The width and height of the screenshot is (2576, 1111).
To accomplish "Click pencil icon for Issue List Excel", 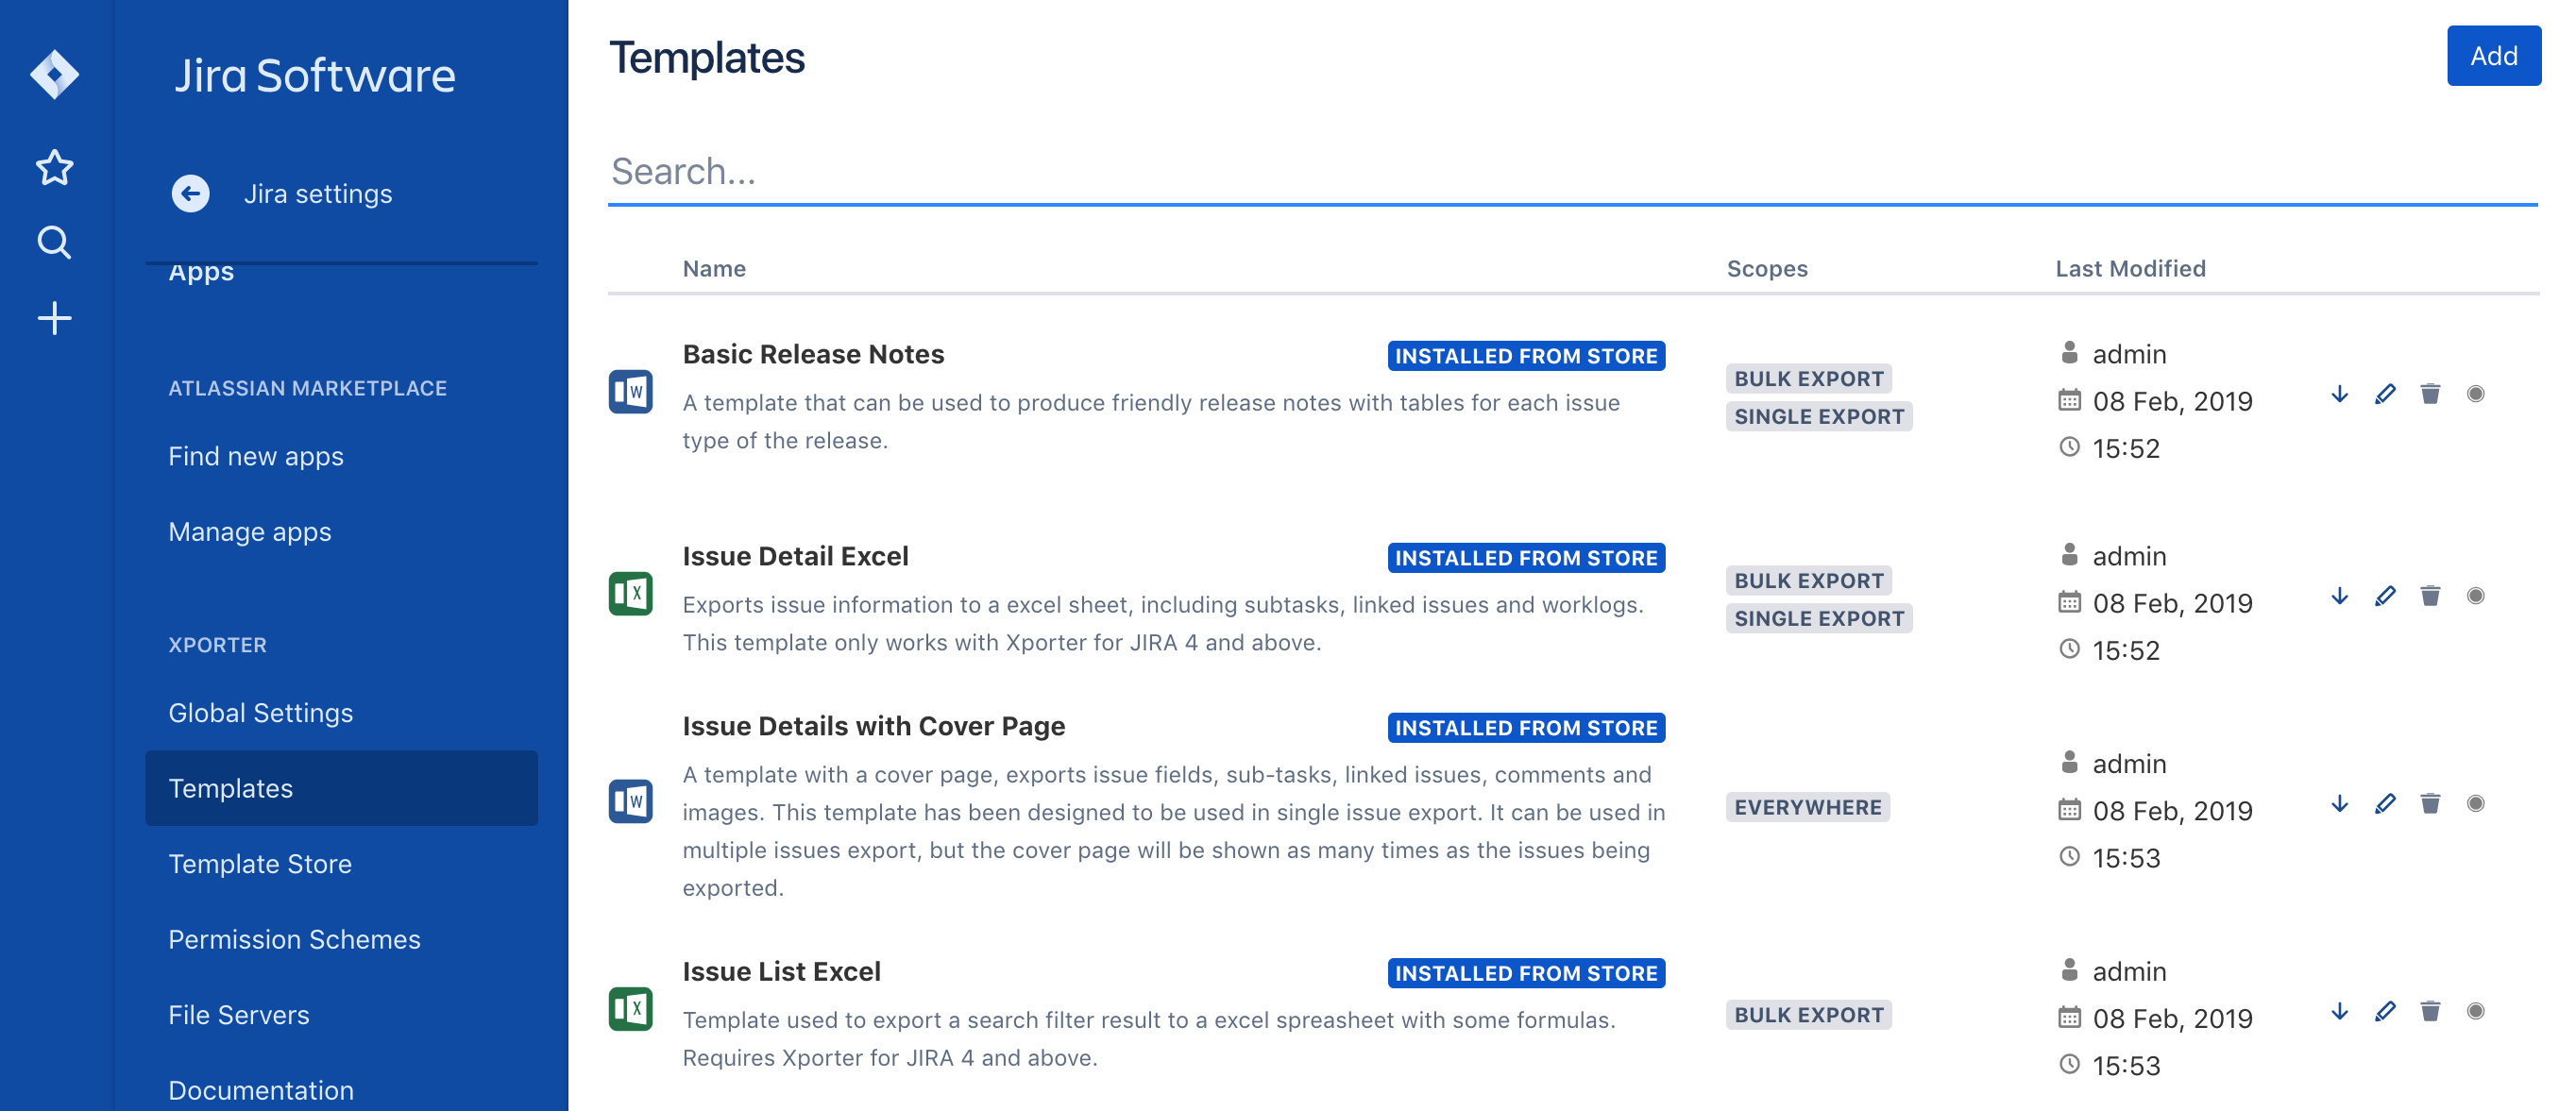I will point(2384,1011).
